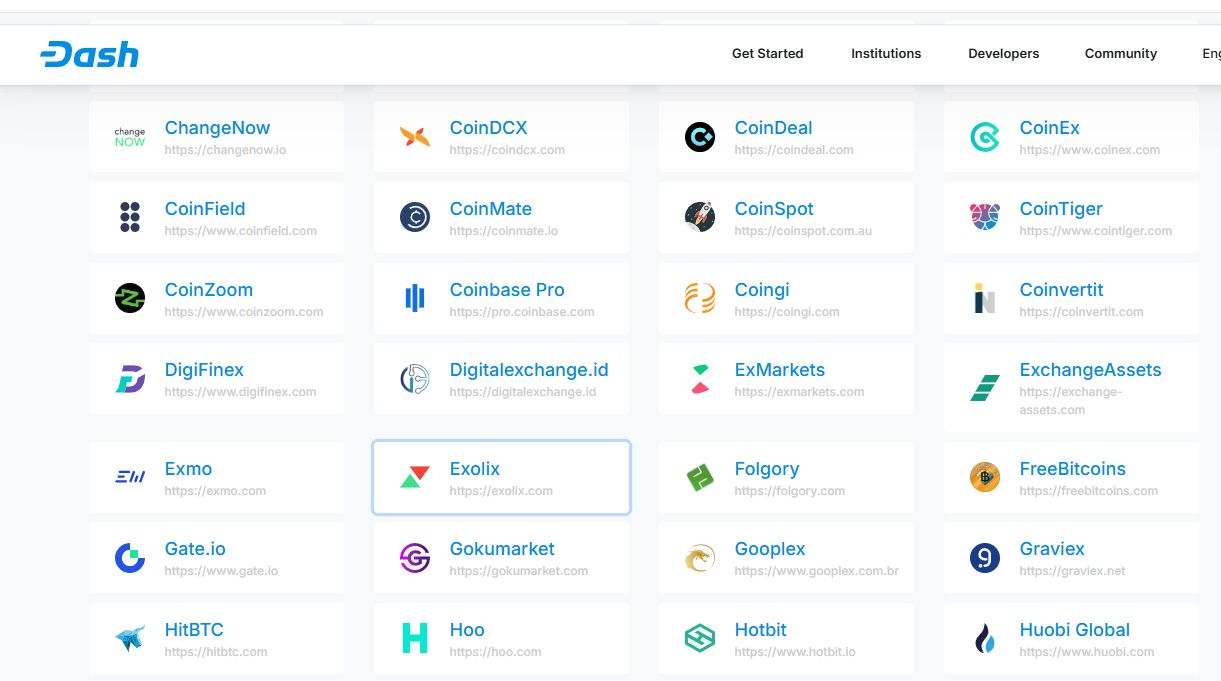
Task: Click the Huobi Global flame icon
Action: 985,638
